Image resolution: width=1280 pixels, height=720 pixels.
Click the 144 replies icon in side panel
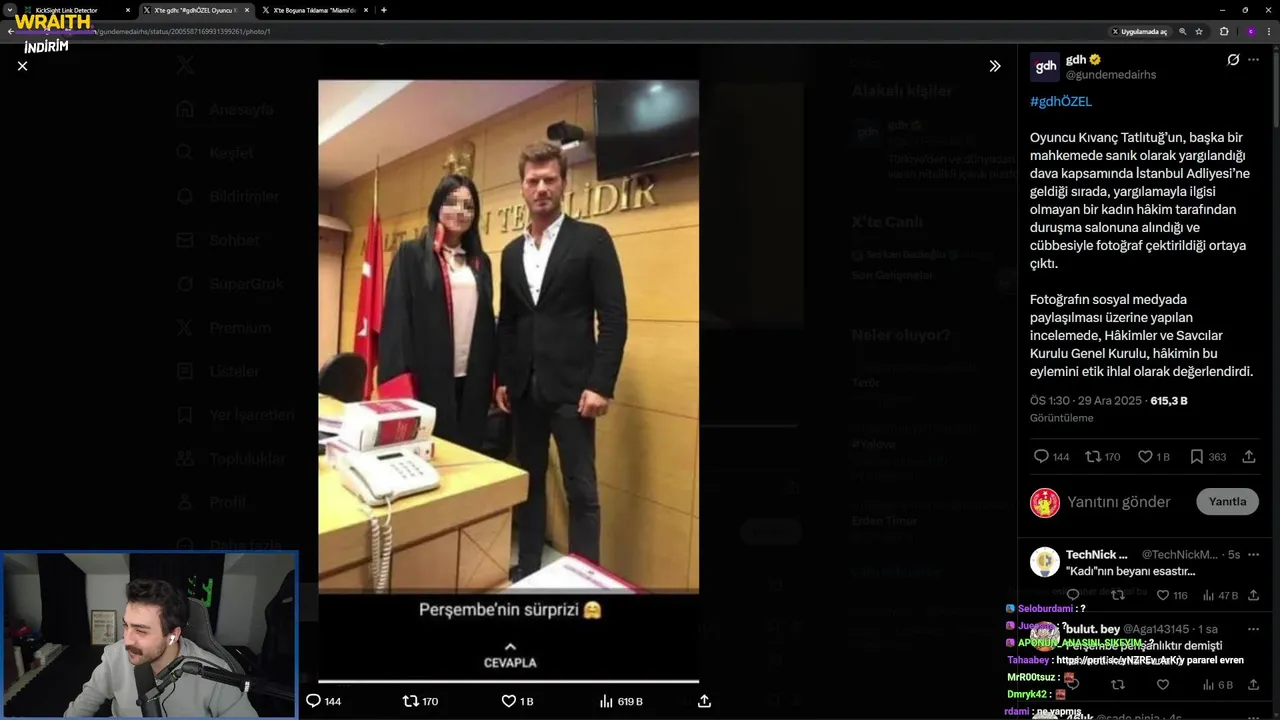[x=1041, y=456]
